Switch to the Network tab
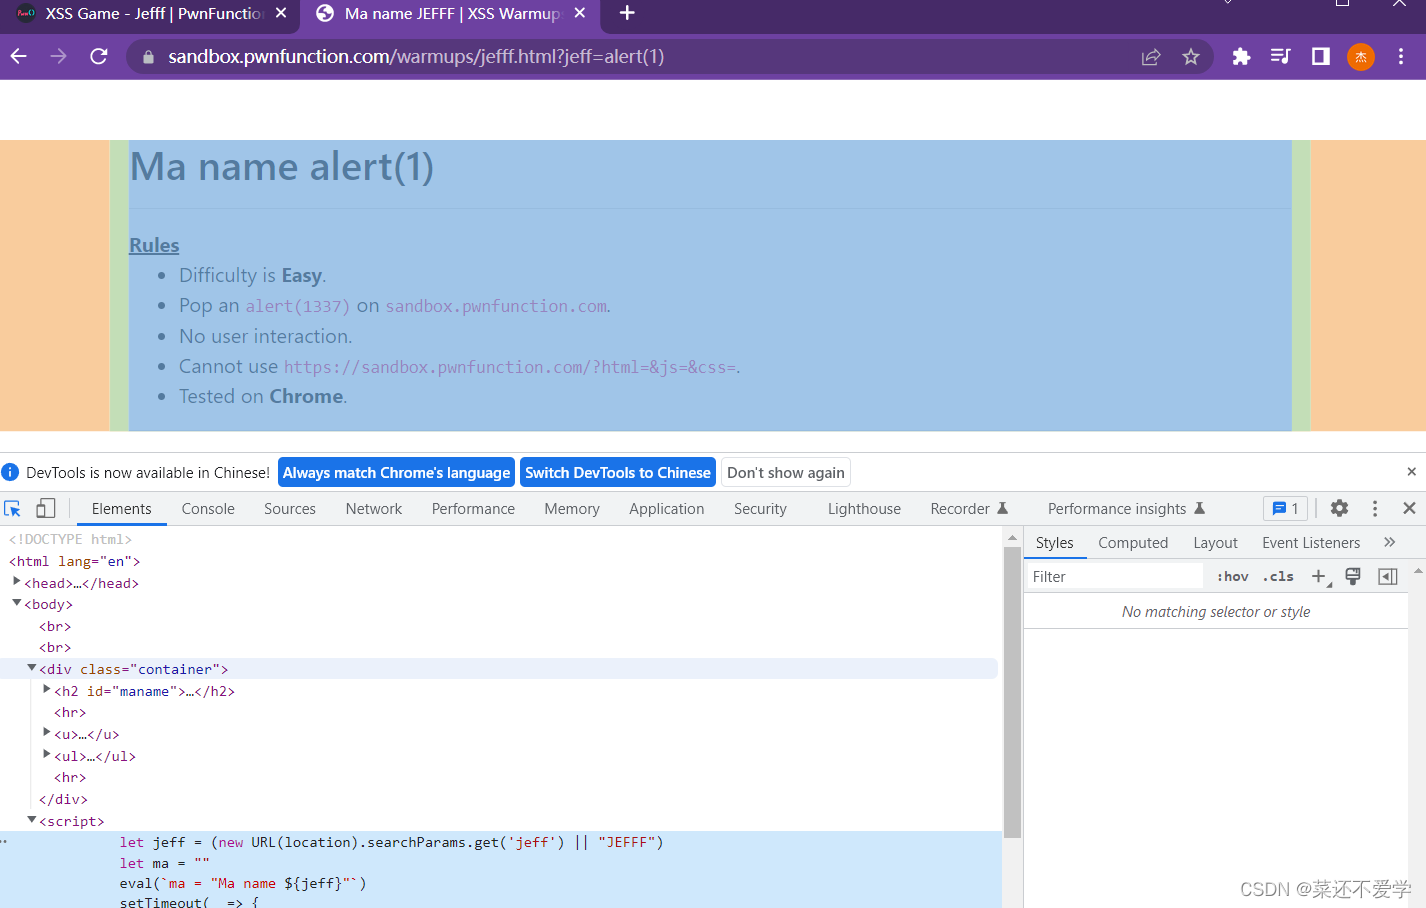The width and height of the screenshot is (1426, 908). pos(374,509)
